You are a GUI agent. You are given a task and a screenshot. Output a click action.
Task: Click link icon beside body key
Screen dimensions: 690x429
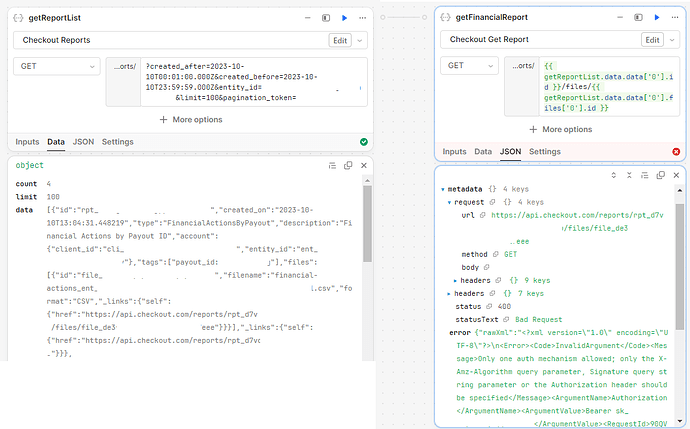[486, 267]
